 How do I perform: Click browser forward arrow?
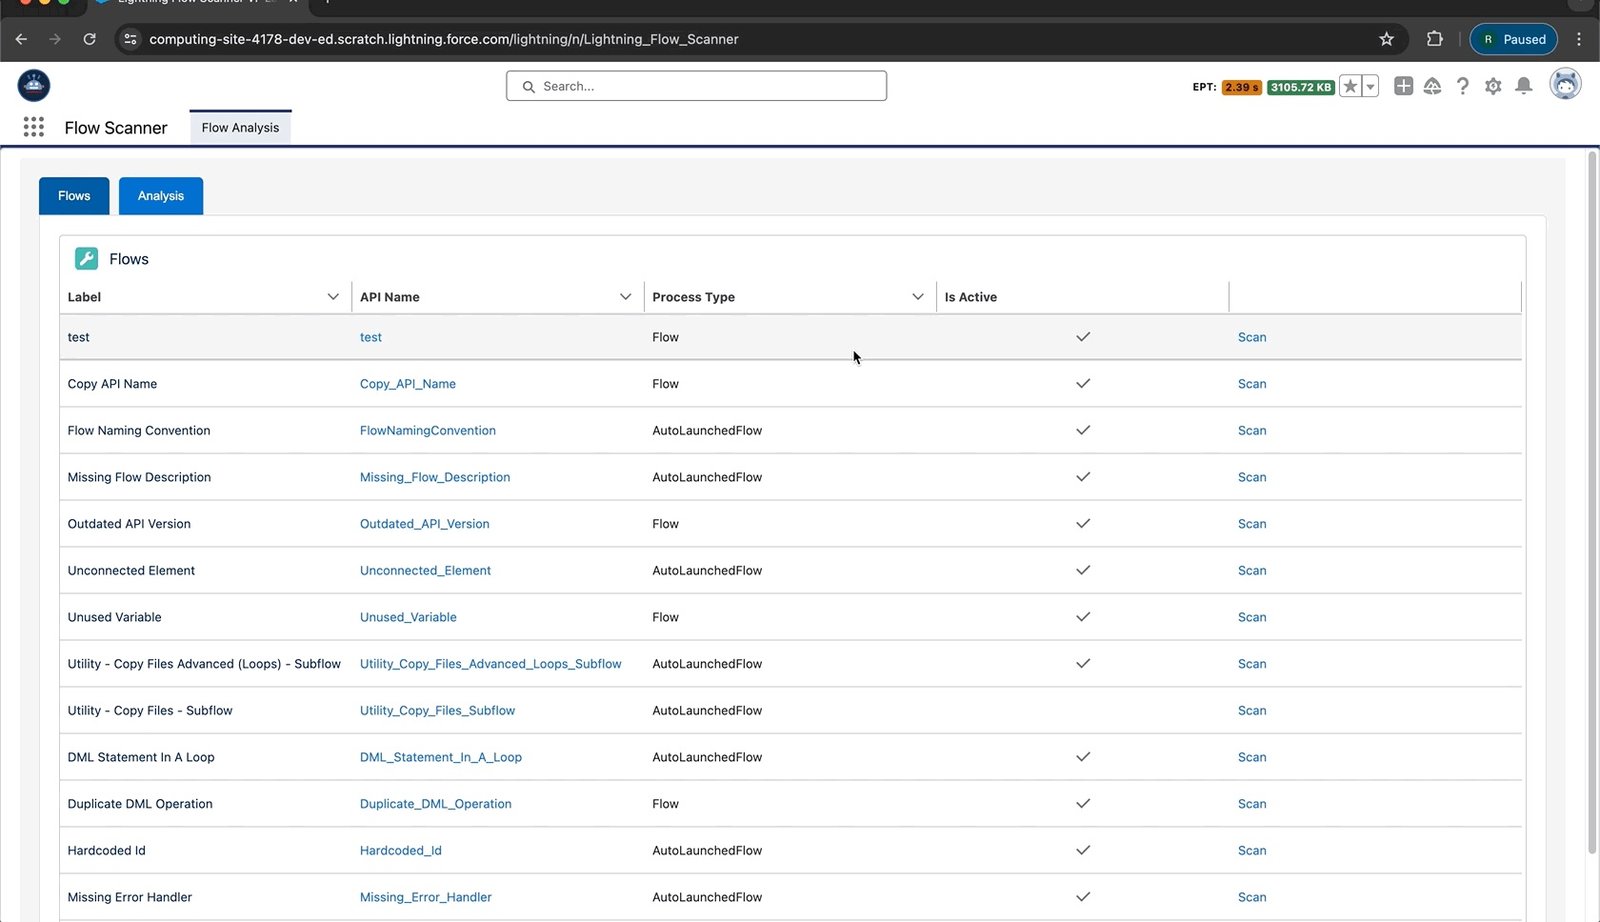(55, 39)
